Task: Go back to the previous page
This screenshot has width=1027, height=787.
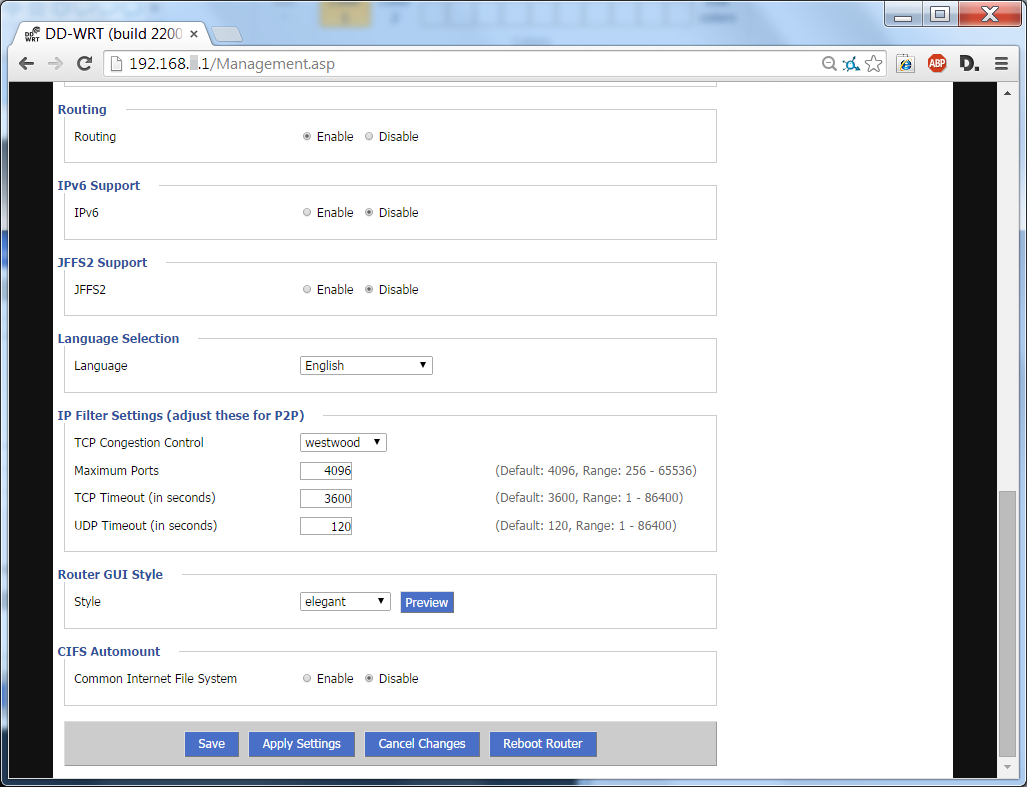Action: pos(26,64)
